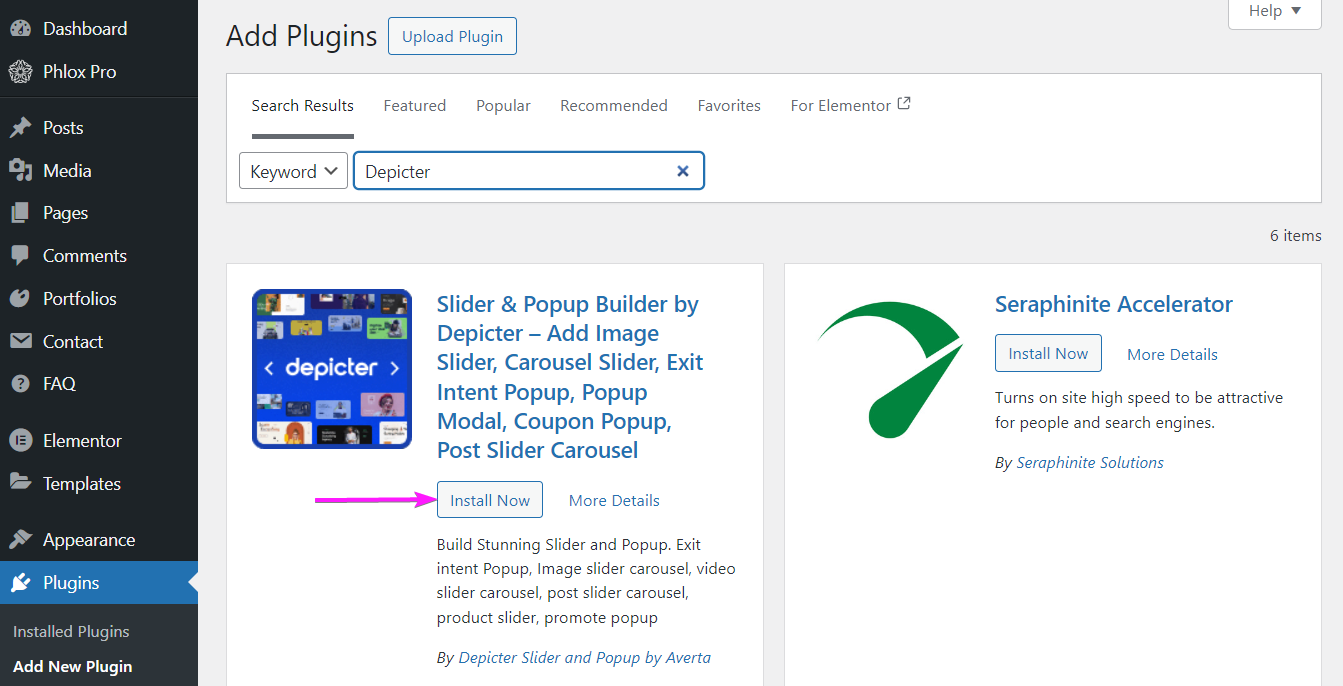Image resolution: width=1343 pixels, height=686 pixels.
Task: Click the Plugins plug icon
Action: [20, 583]
